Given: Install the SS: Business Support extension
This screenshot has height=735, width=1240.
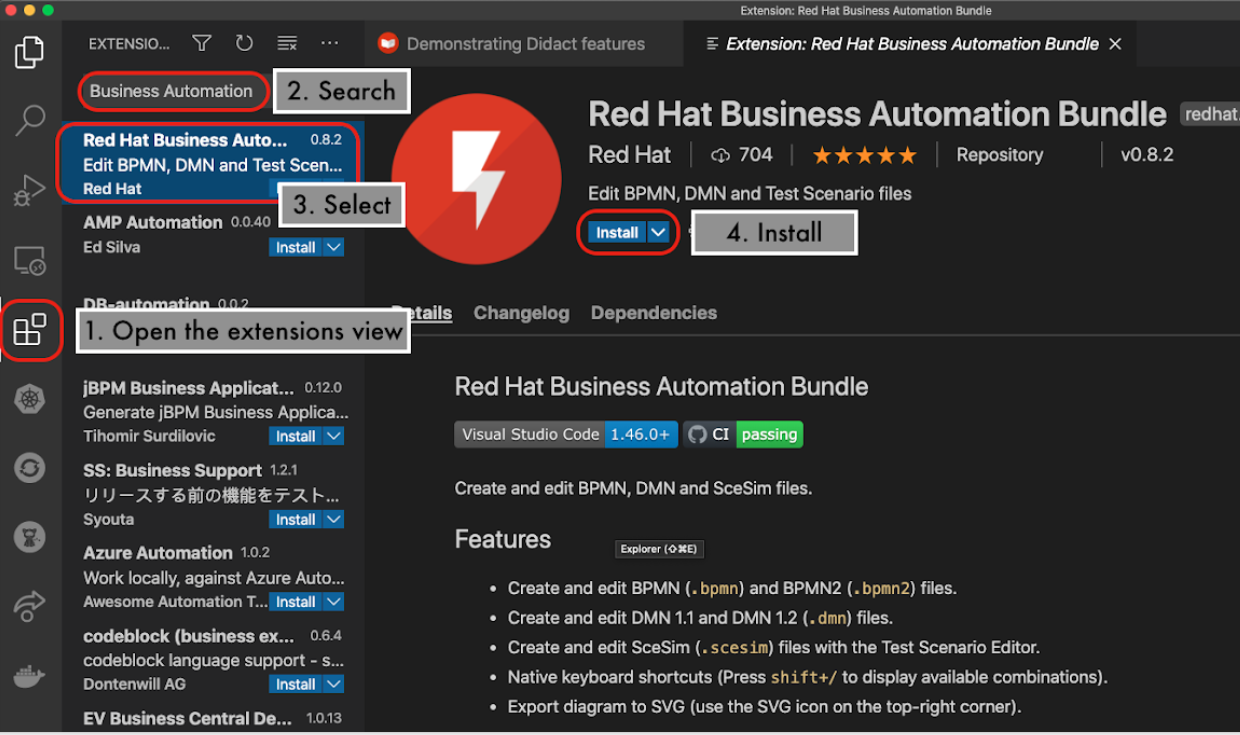Looking at the screenshot, I should pos(296,519).
